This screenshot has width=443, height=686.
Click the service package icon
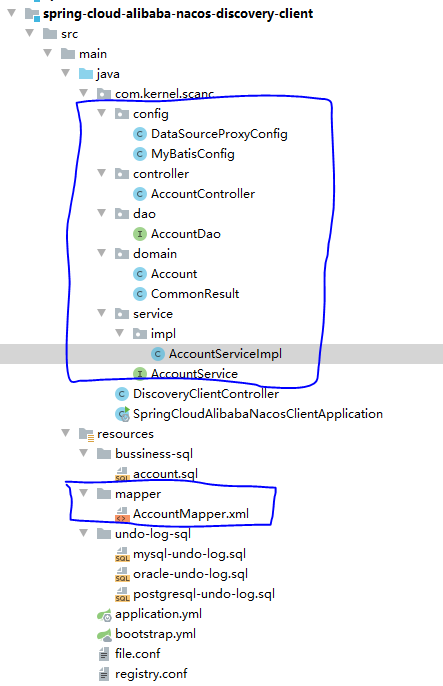click(x=122, y=314)
